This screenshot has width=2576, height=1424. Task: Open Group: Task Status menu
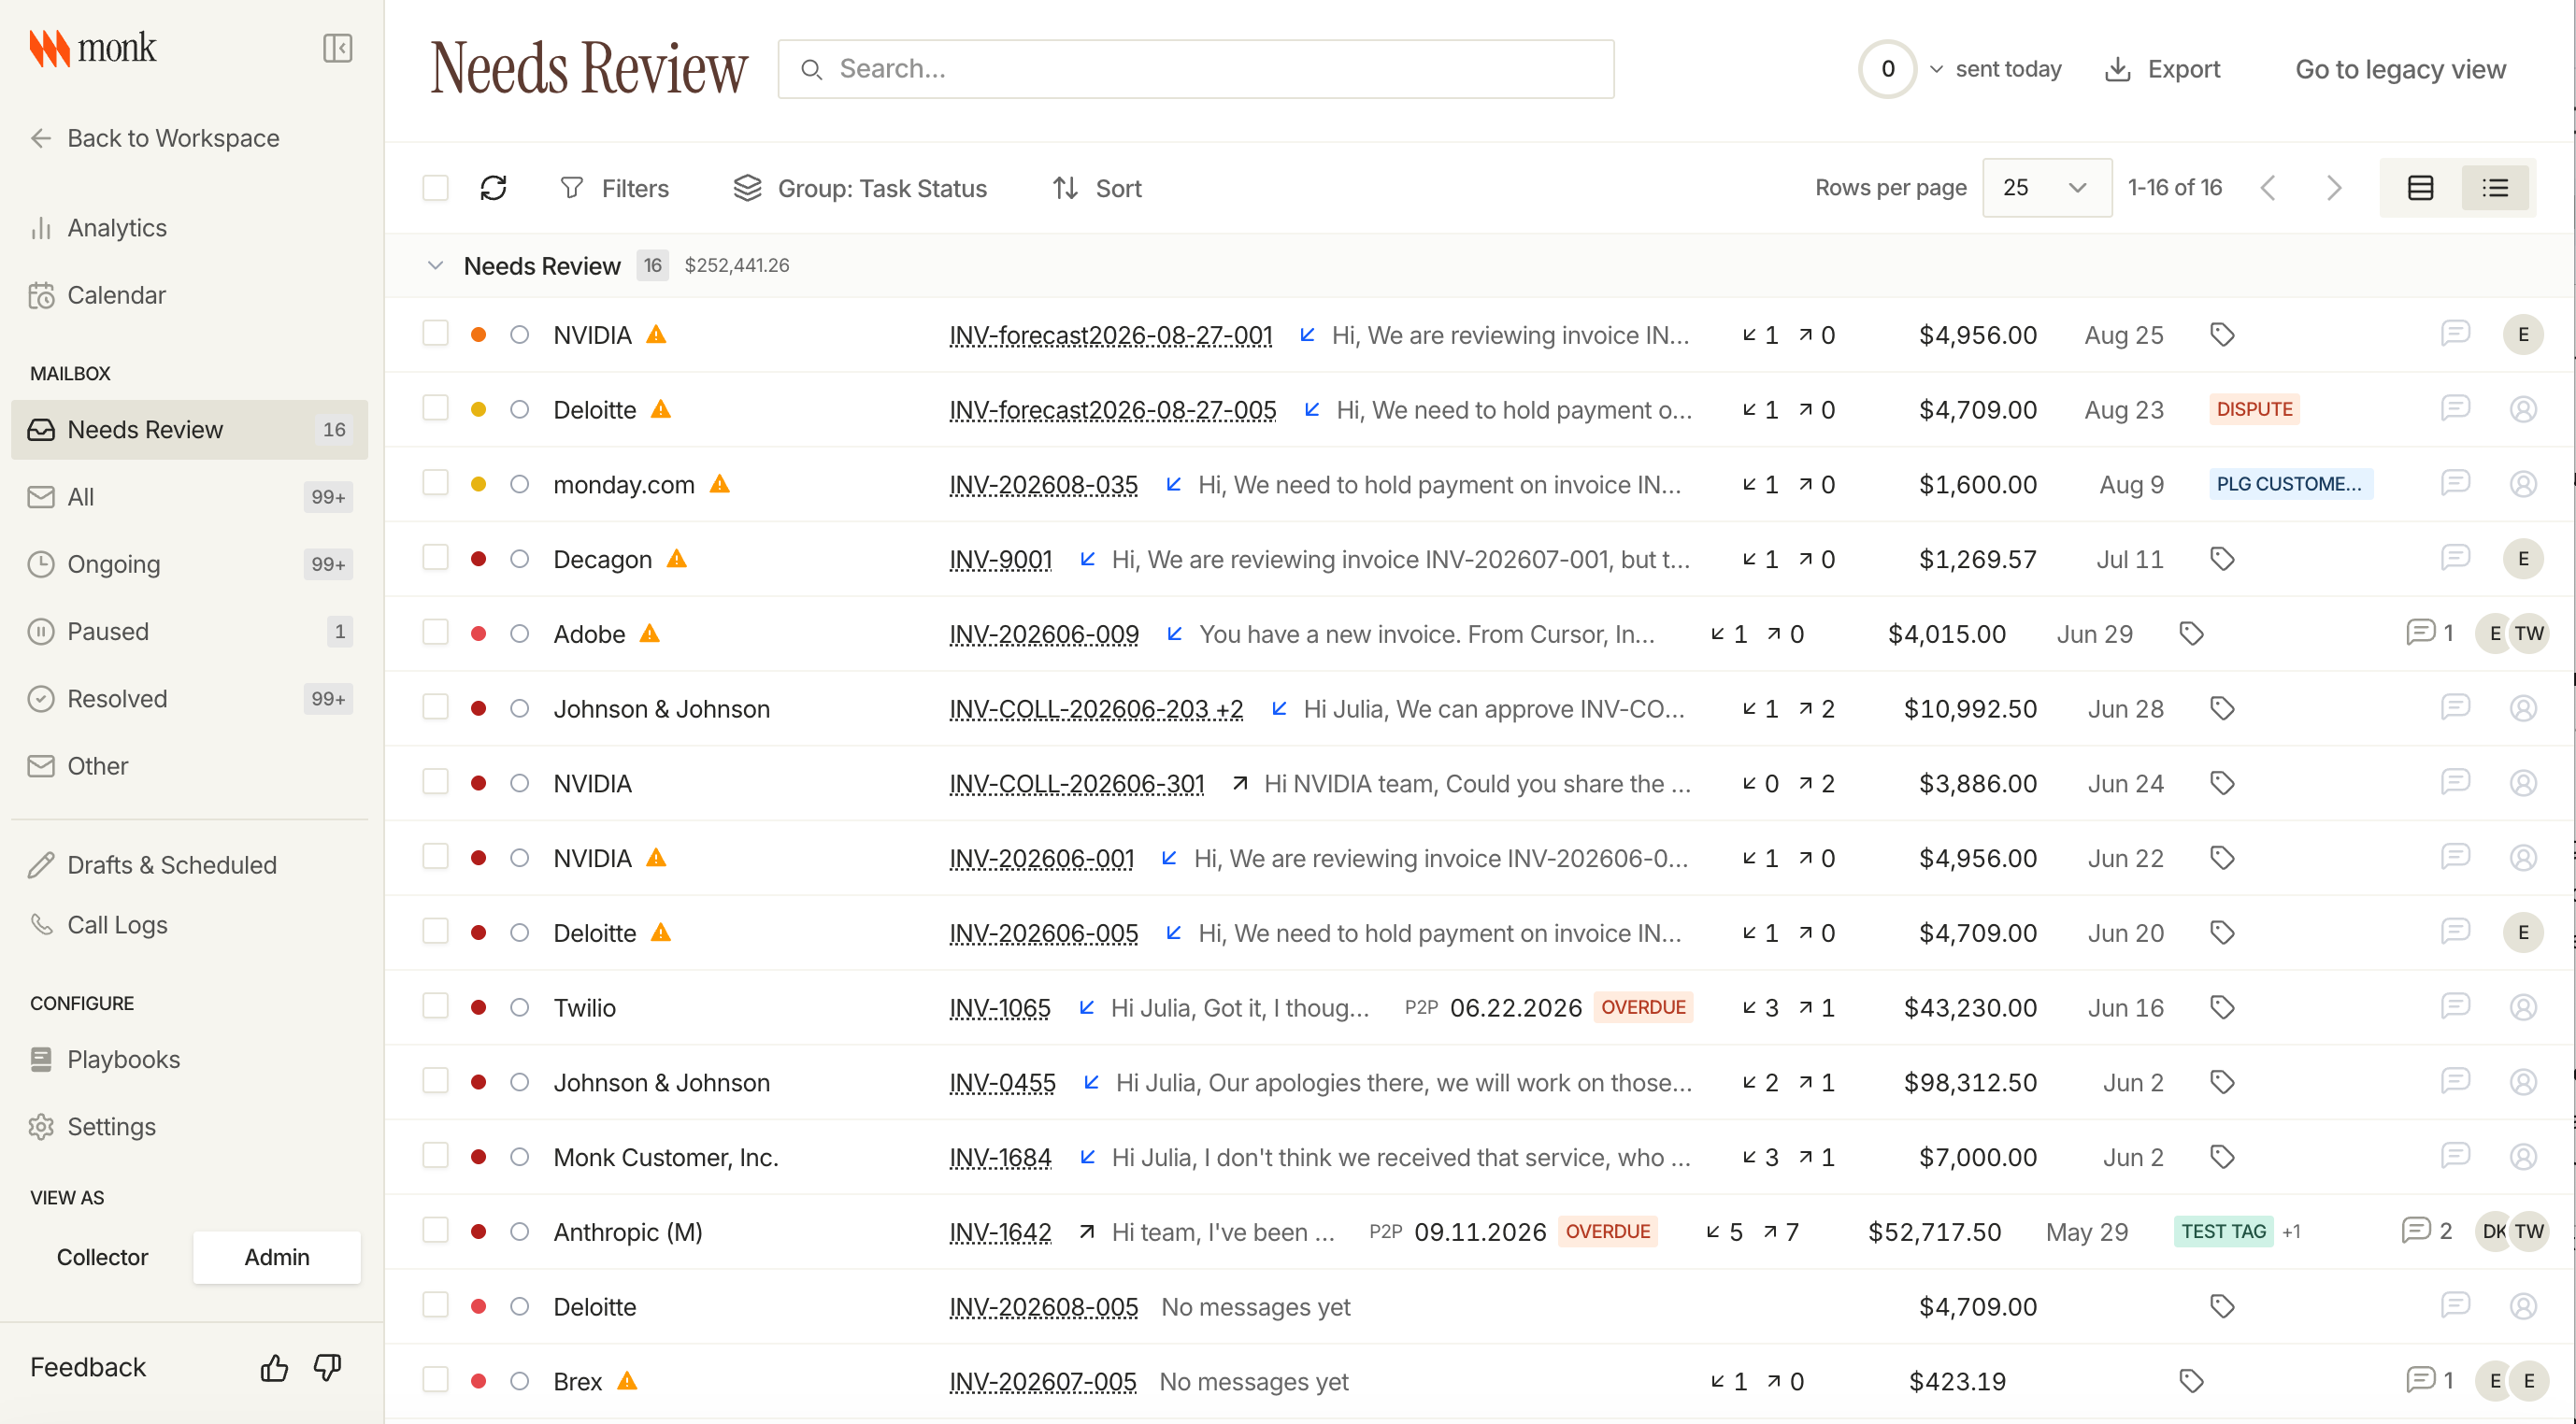pos(859,188)
